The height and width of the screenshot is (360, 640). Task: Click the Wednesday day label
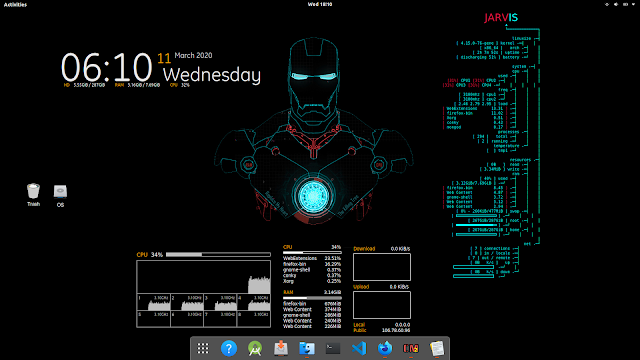211,76
